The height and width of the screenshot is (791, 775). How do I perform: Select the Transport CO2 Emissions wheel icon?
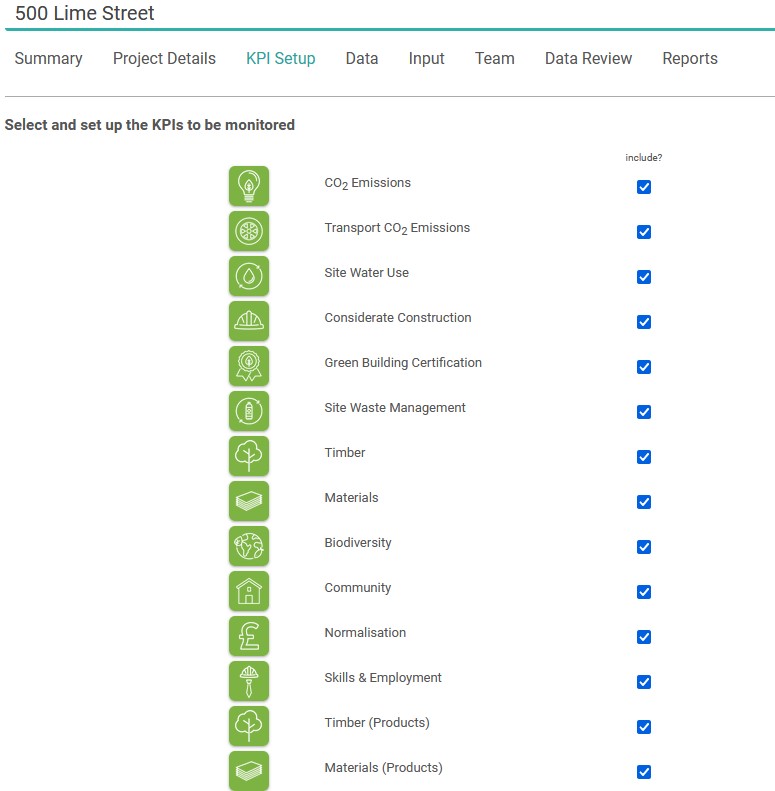coord(249,231)
